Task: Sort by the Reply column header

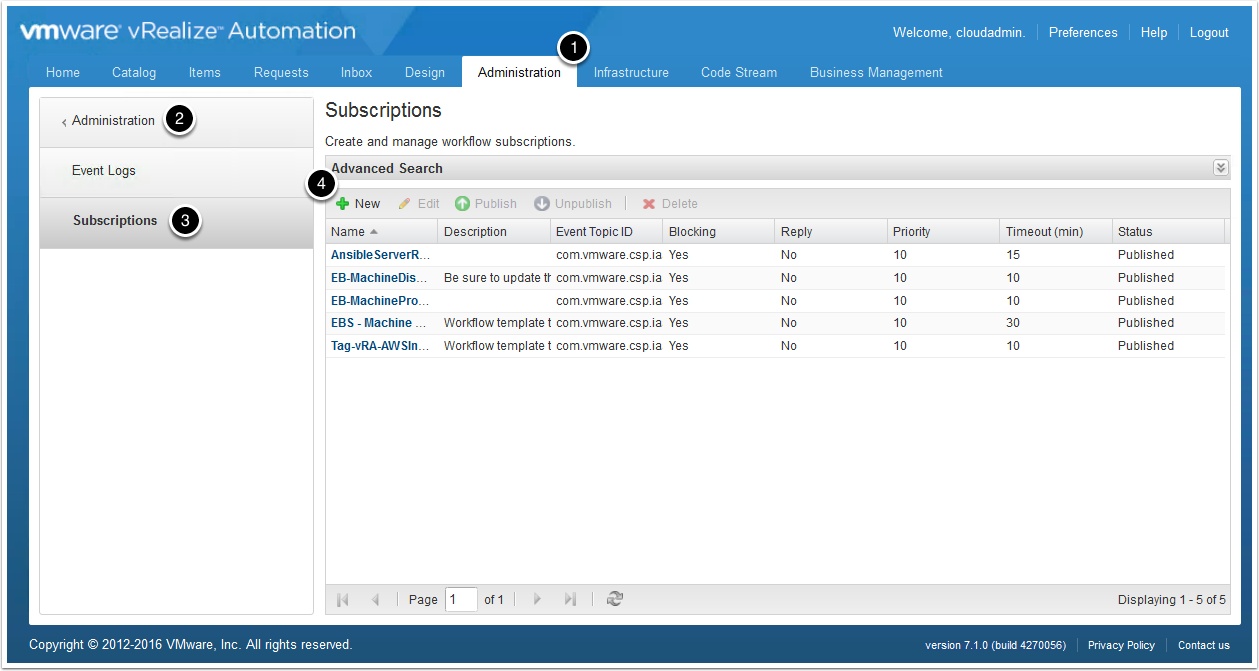Action: (831, 232)
